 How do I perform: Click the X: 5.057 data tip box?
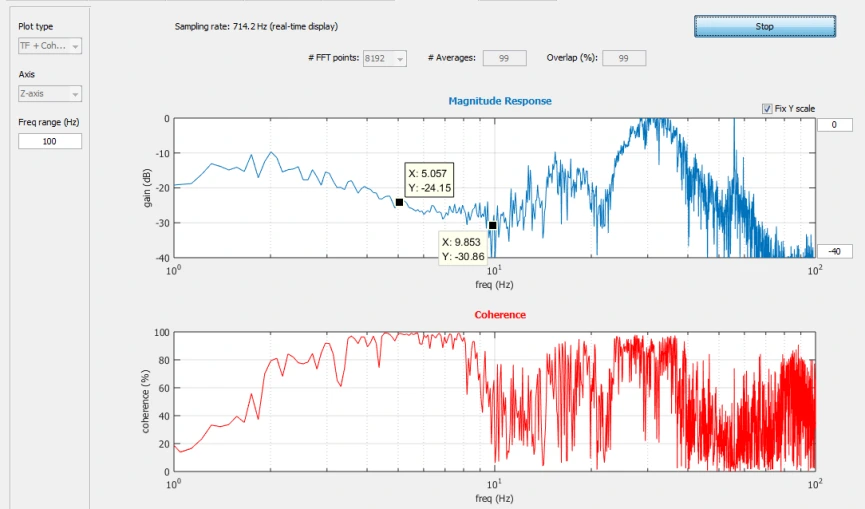click(x=429, y=180)
